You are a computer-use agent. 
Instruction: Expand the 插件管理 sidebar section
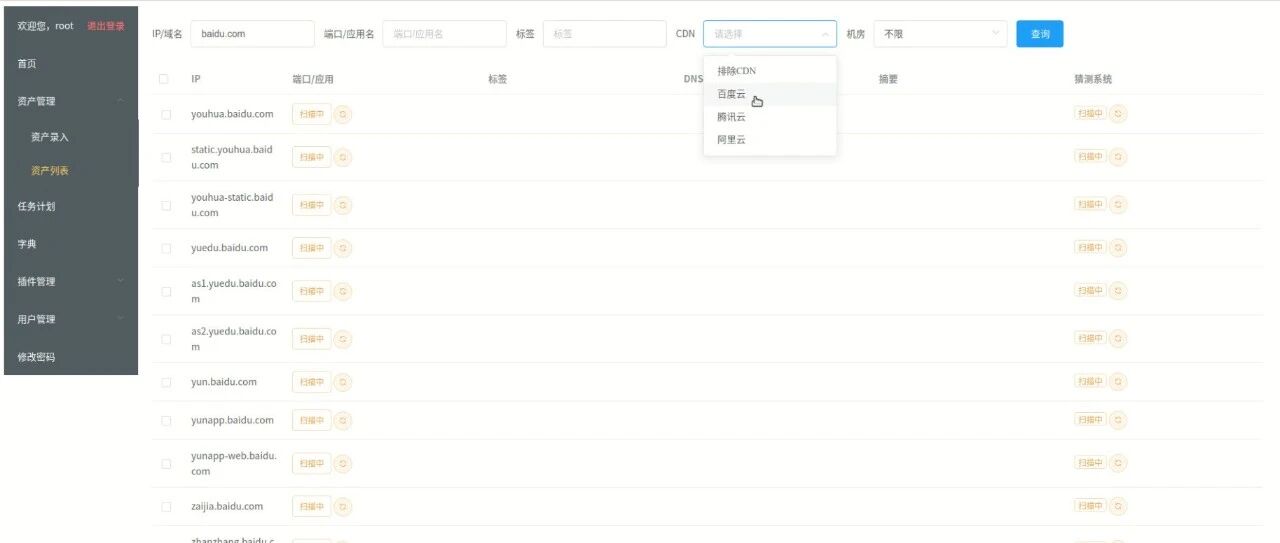click(x=70, y=281)
